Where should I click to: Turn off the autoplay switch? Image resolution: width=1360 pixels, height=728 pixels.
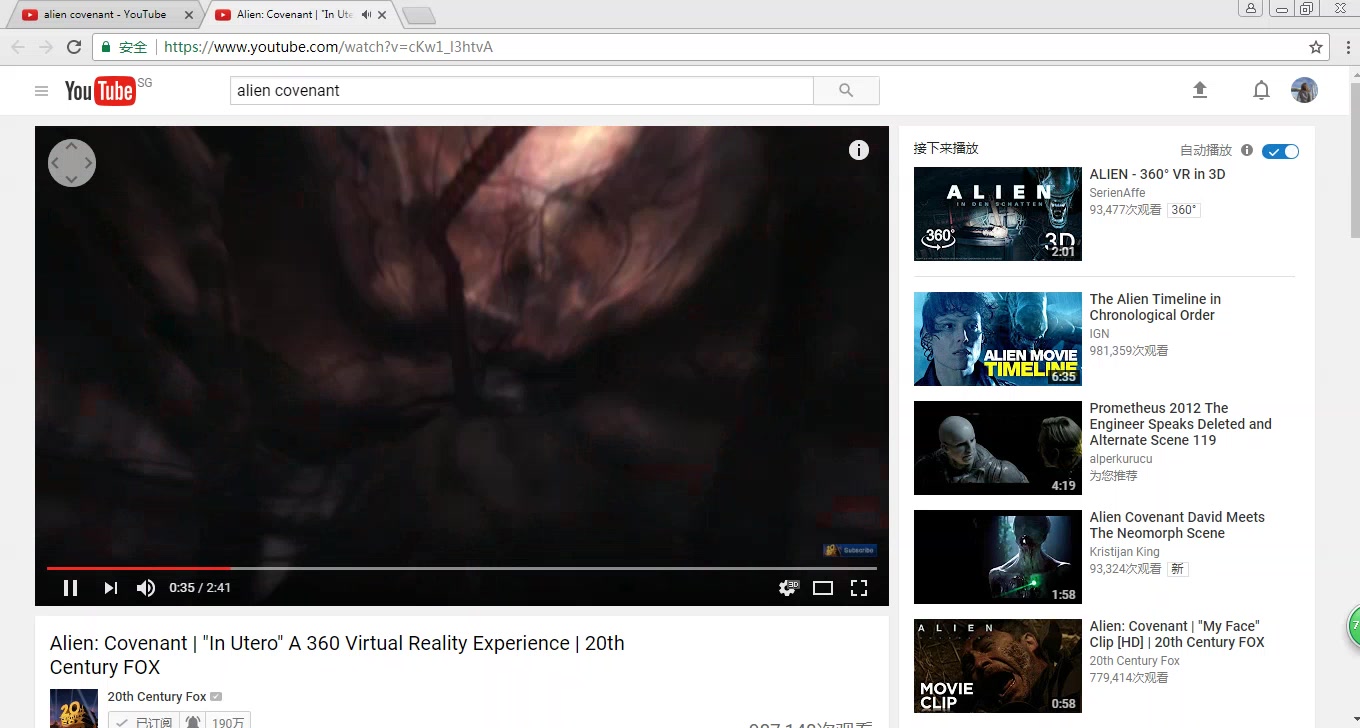click(x=1280, y=151)
